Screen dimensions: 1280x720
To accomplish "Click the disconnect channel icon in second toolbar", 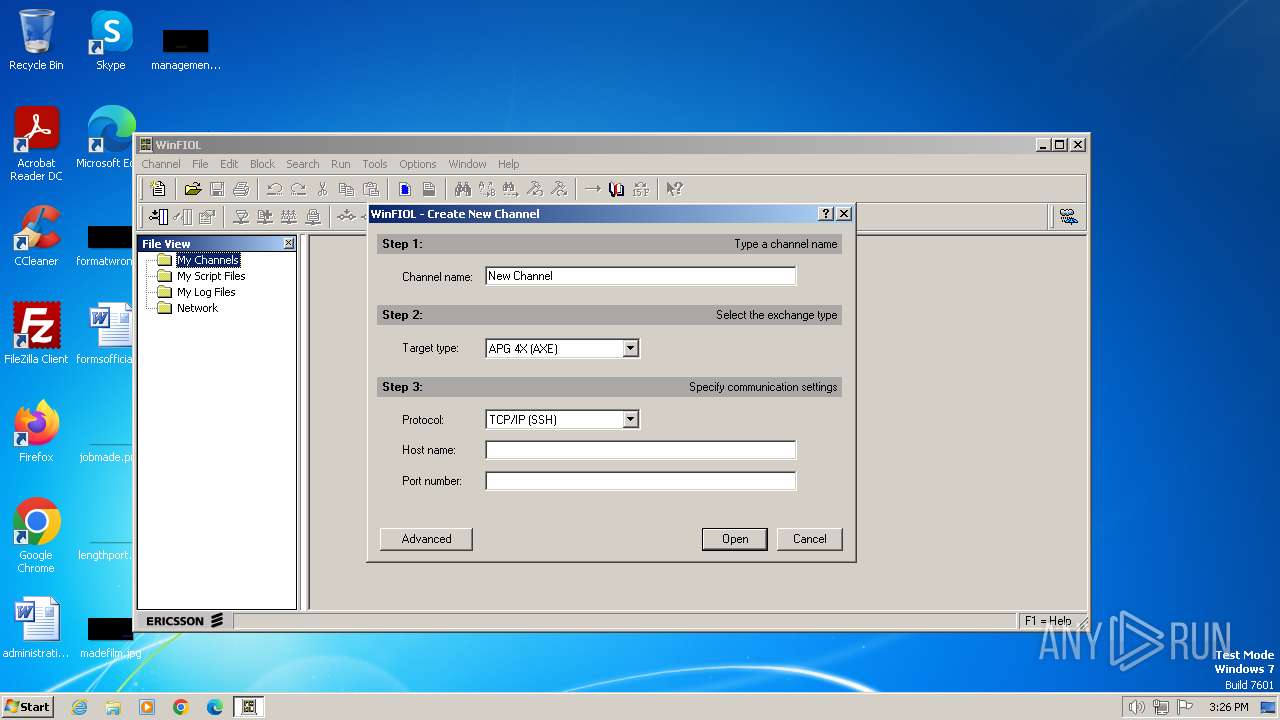I will tap(182, 216).
